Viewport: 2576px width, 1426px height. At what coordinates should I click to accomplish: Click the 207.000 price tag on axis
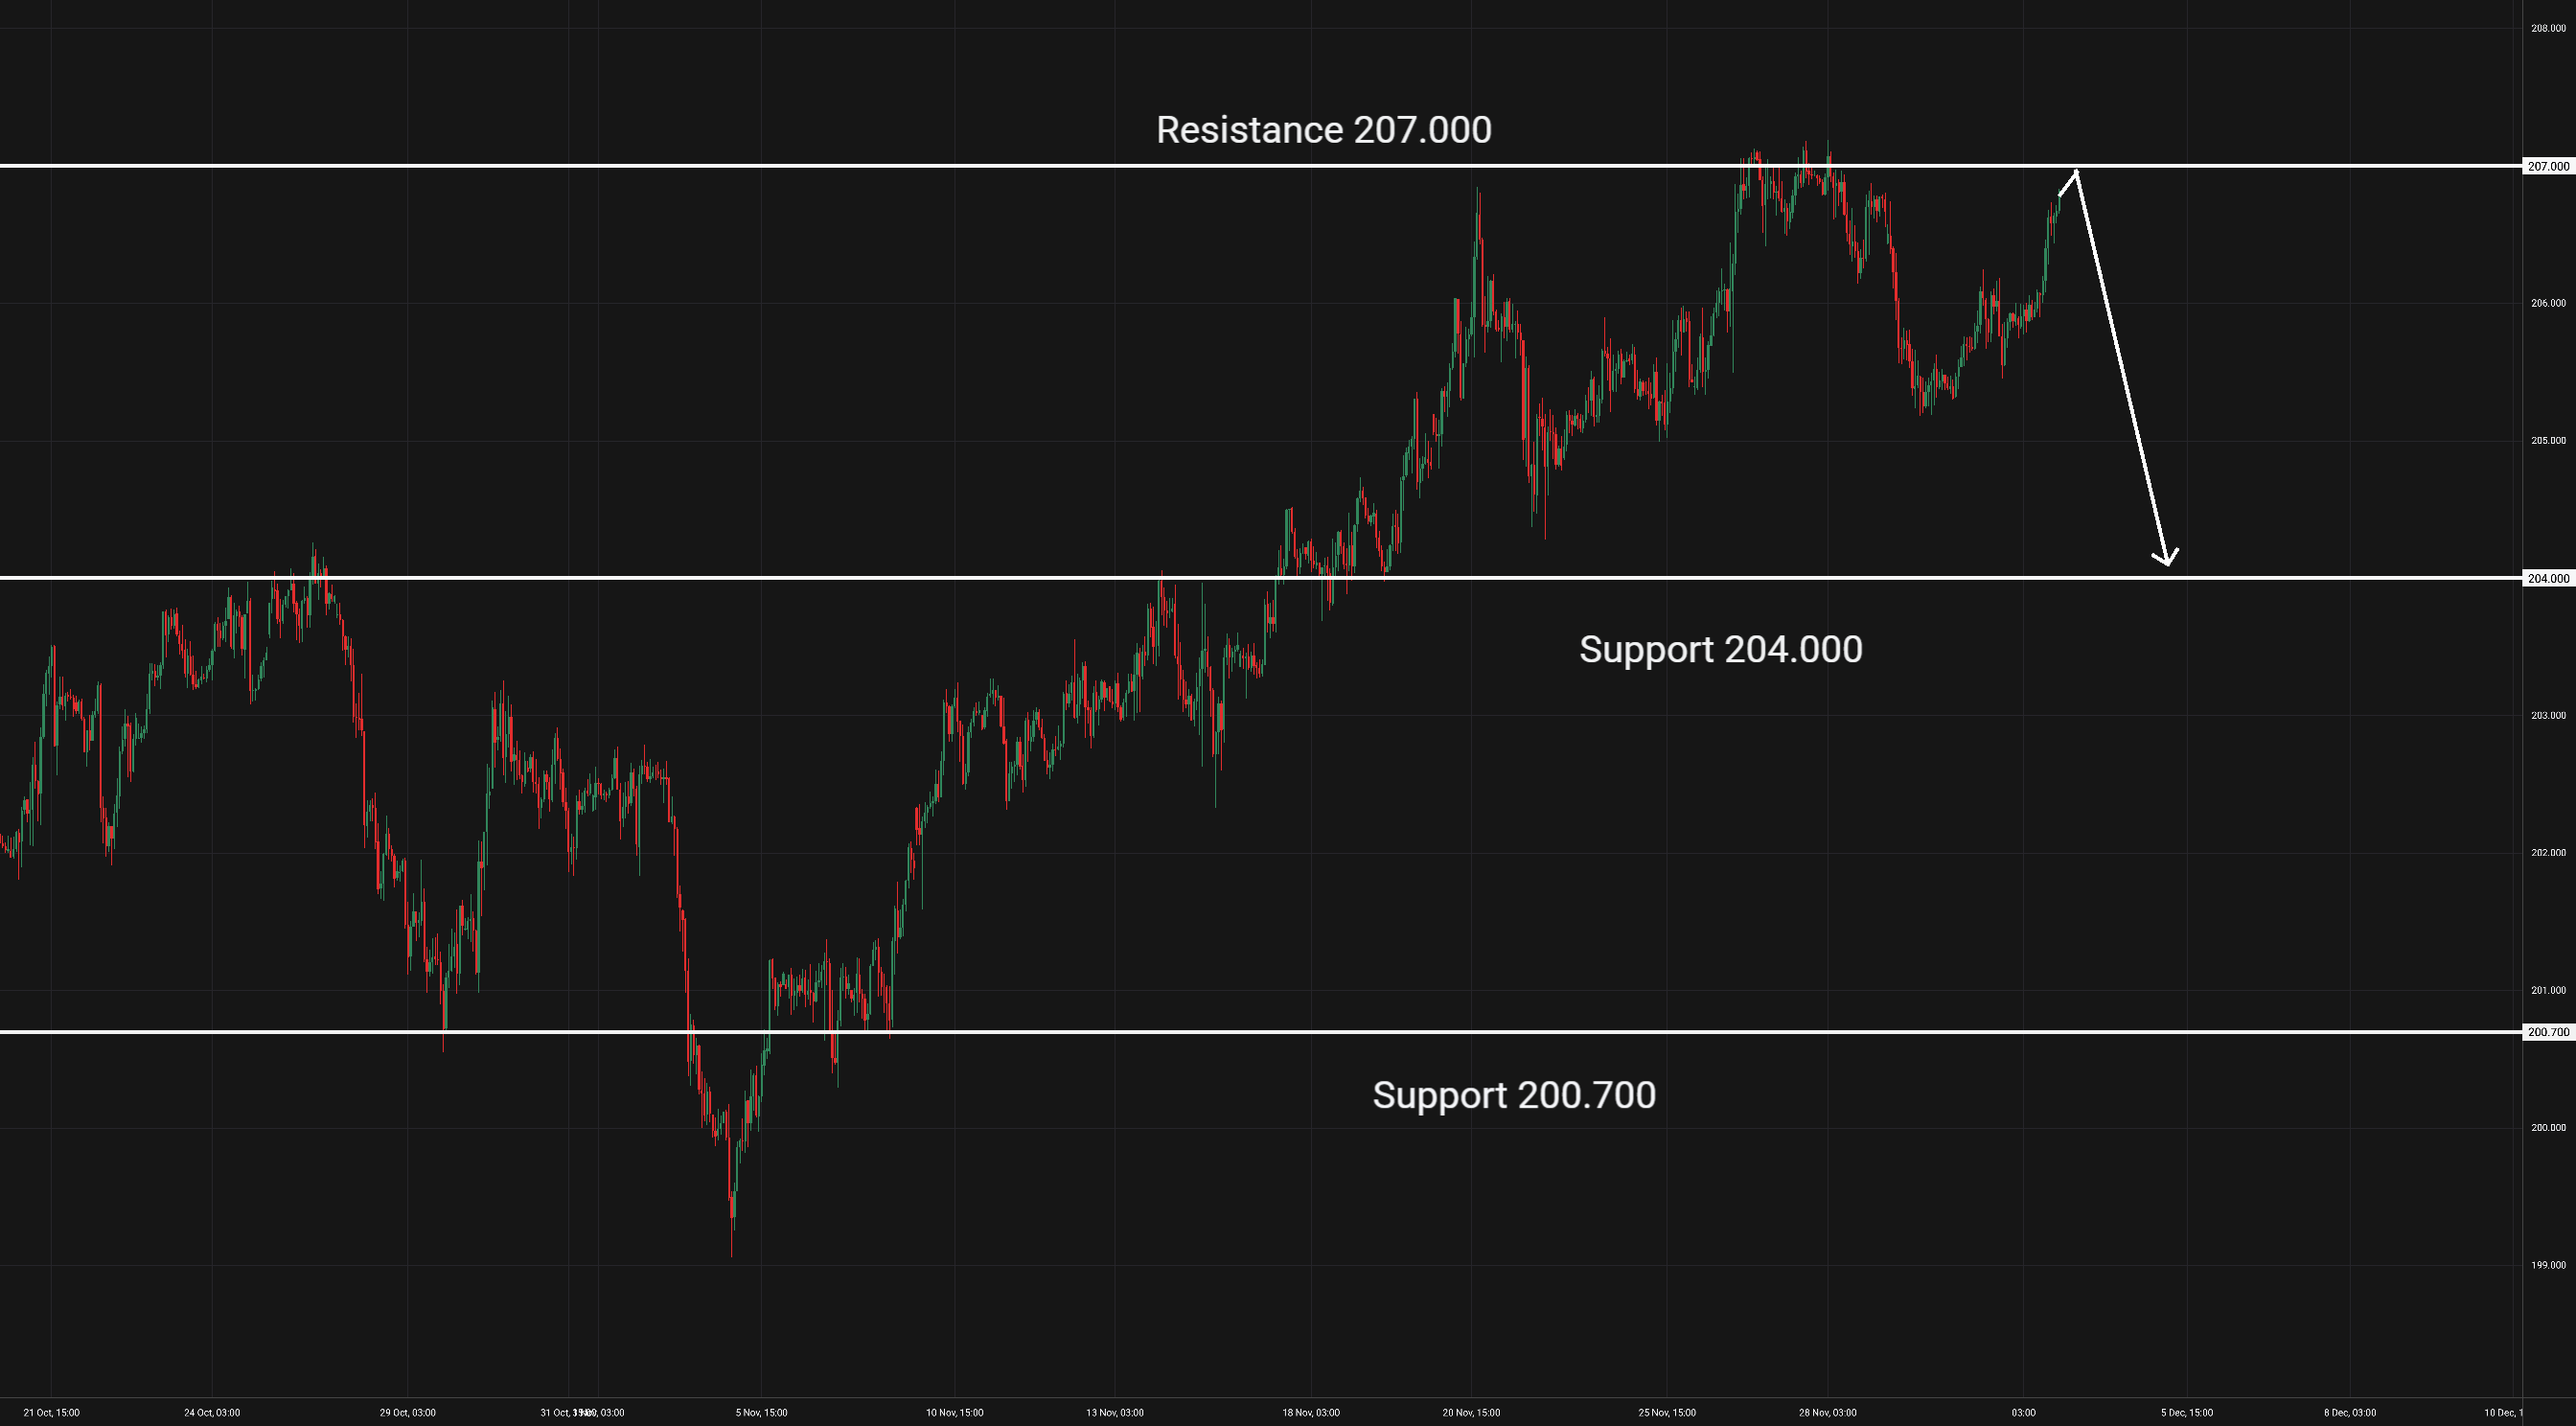(x=2547, y=166)
